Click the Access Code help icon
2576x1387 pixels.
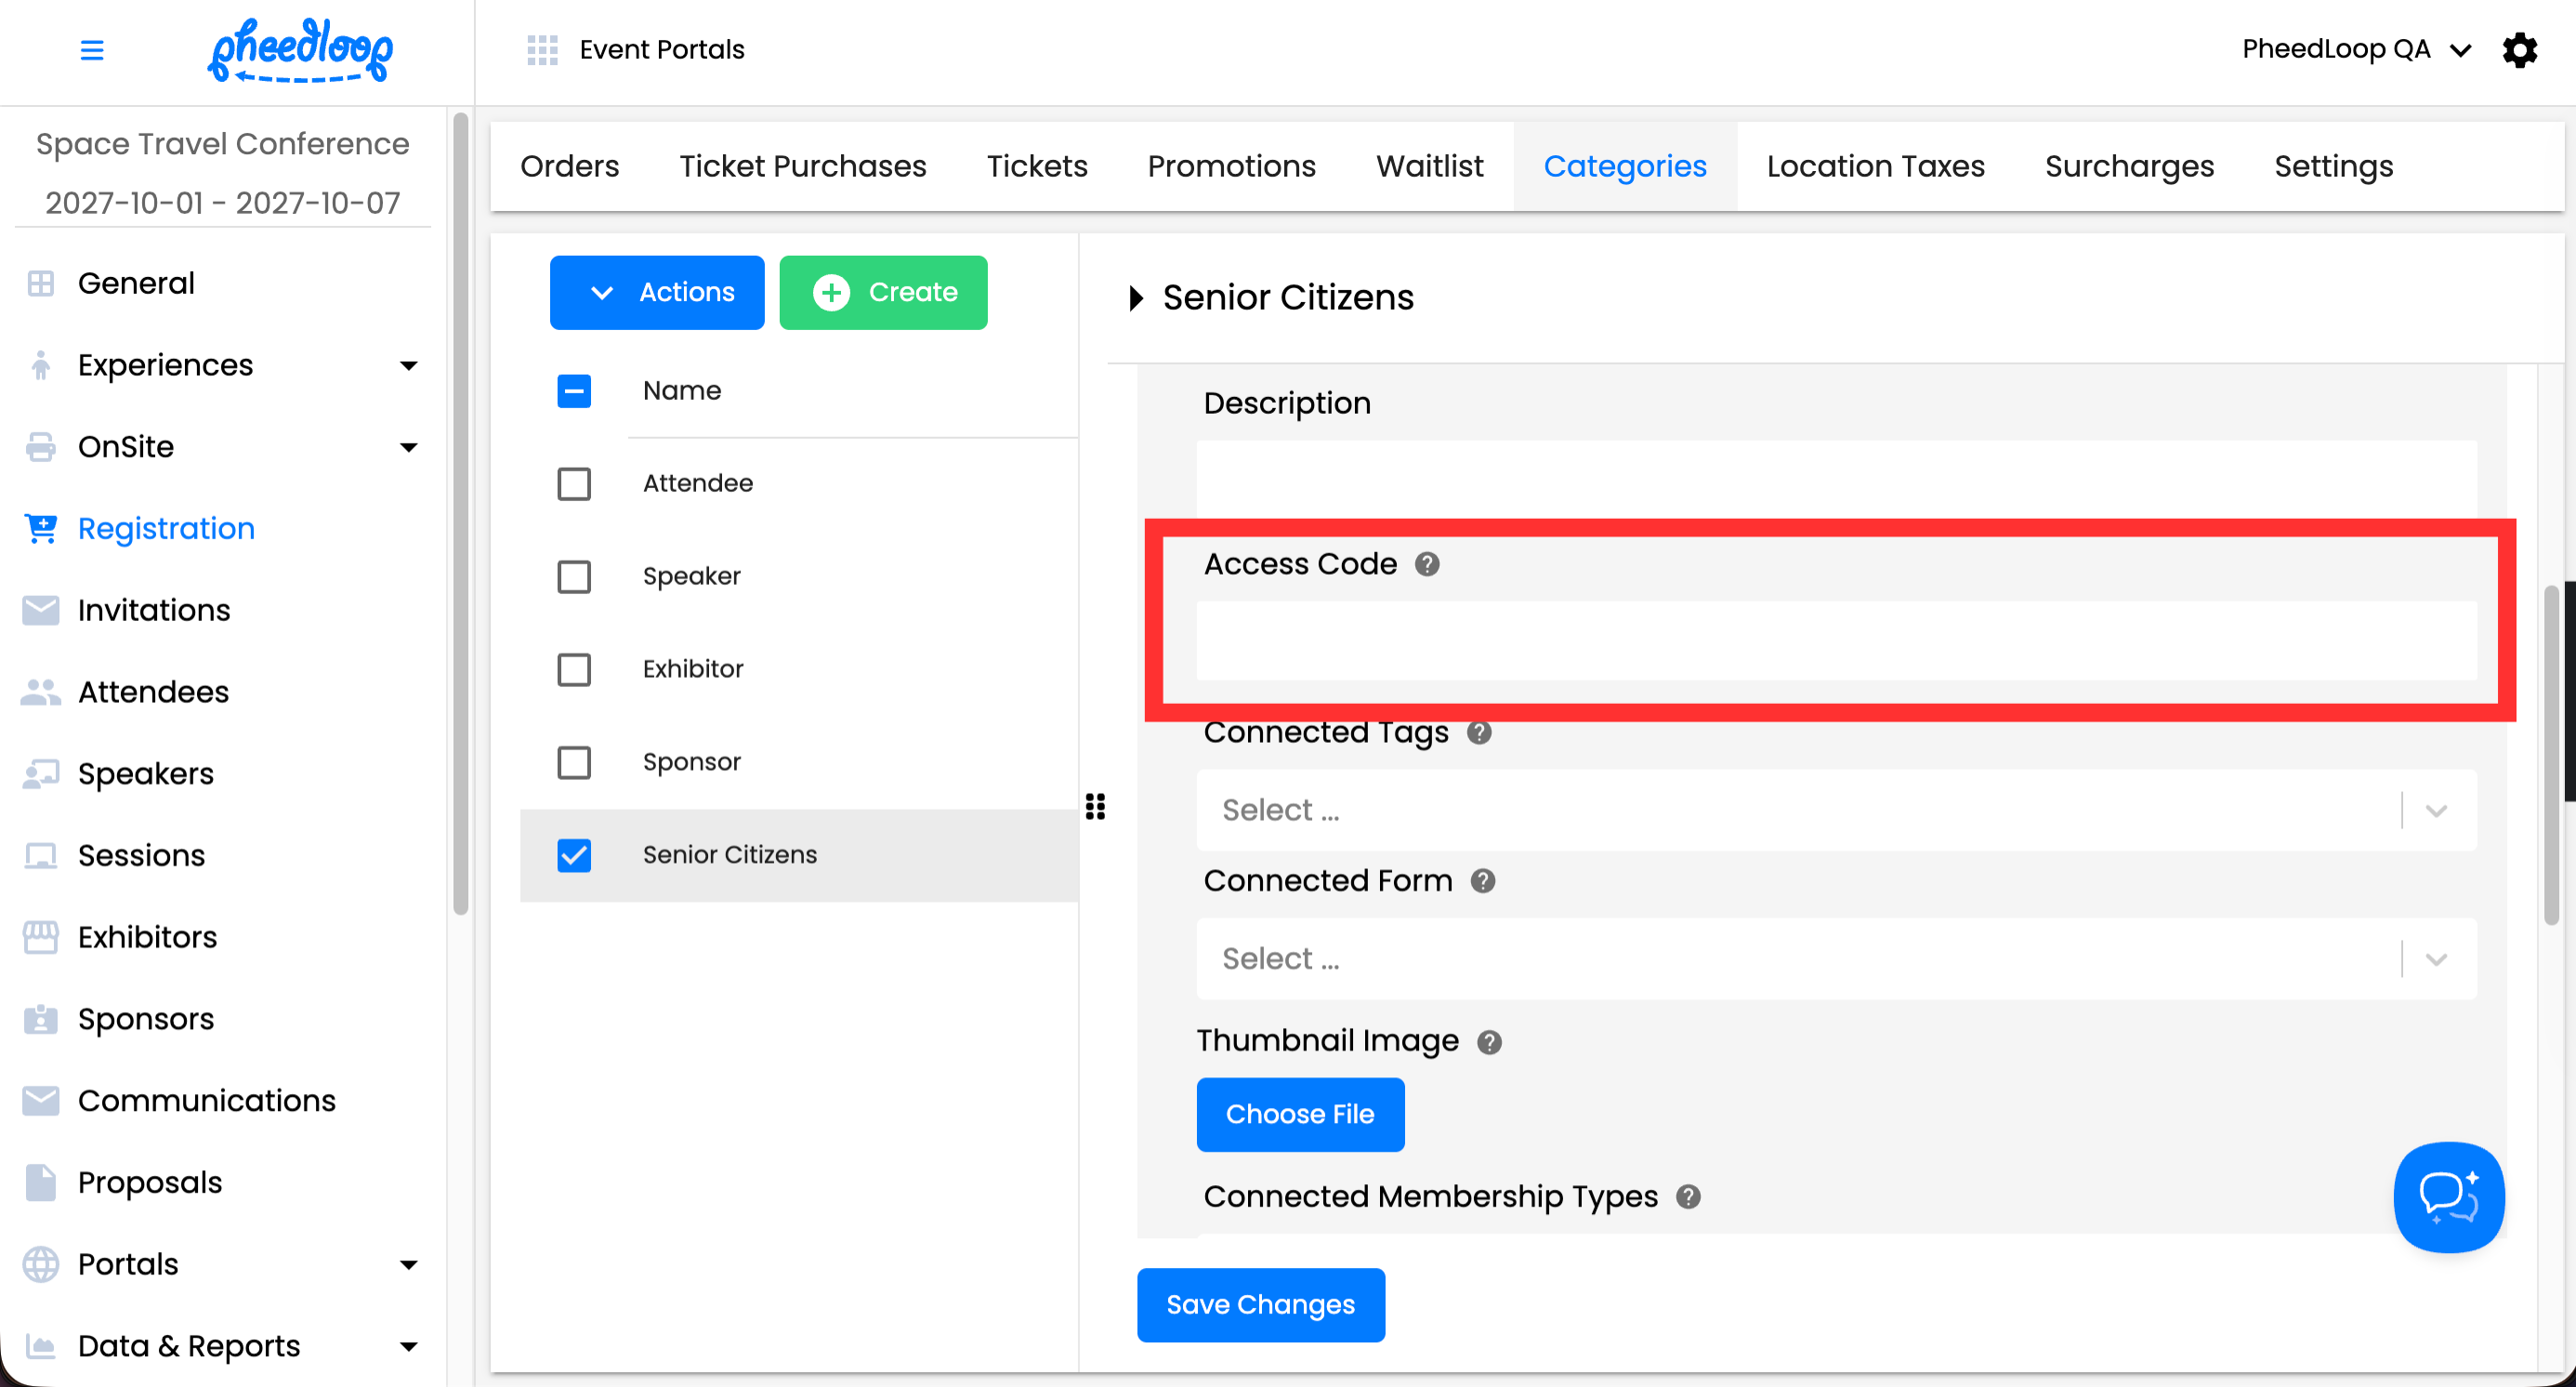(1427, 564)
